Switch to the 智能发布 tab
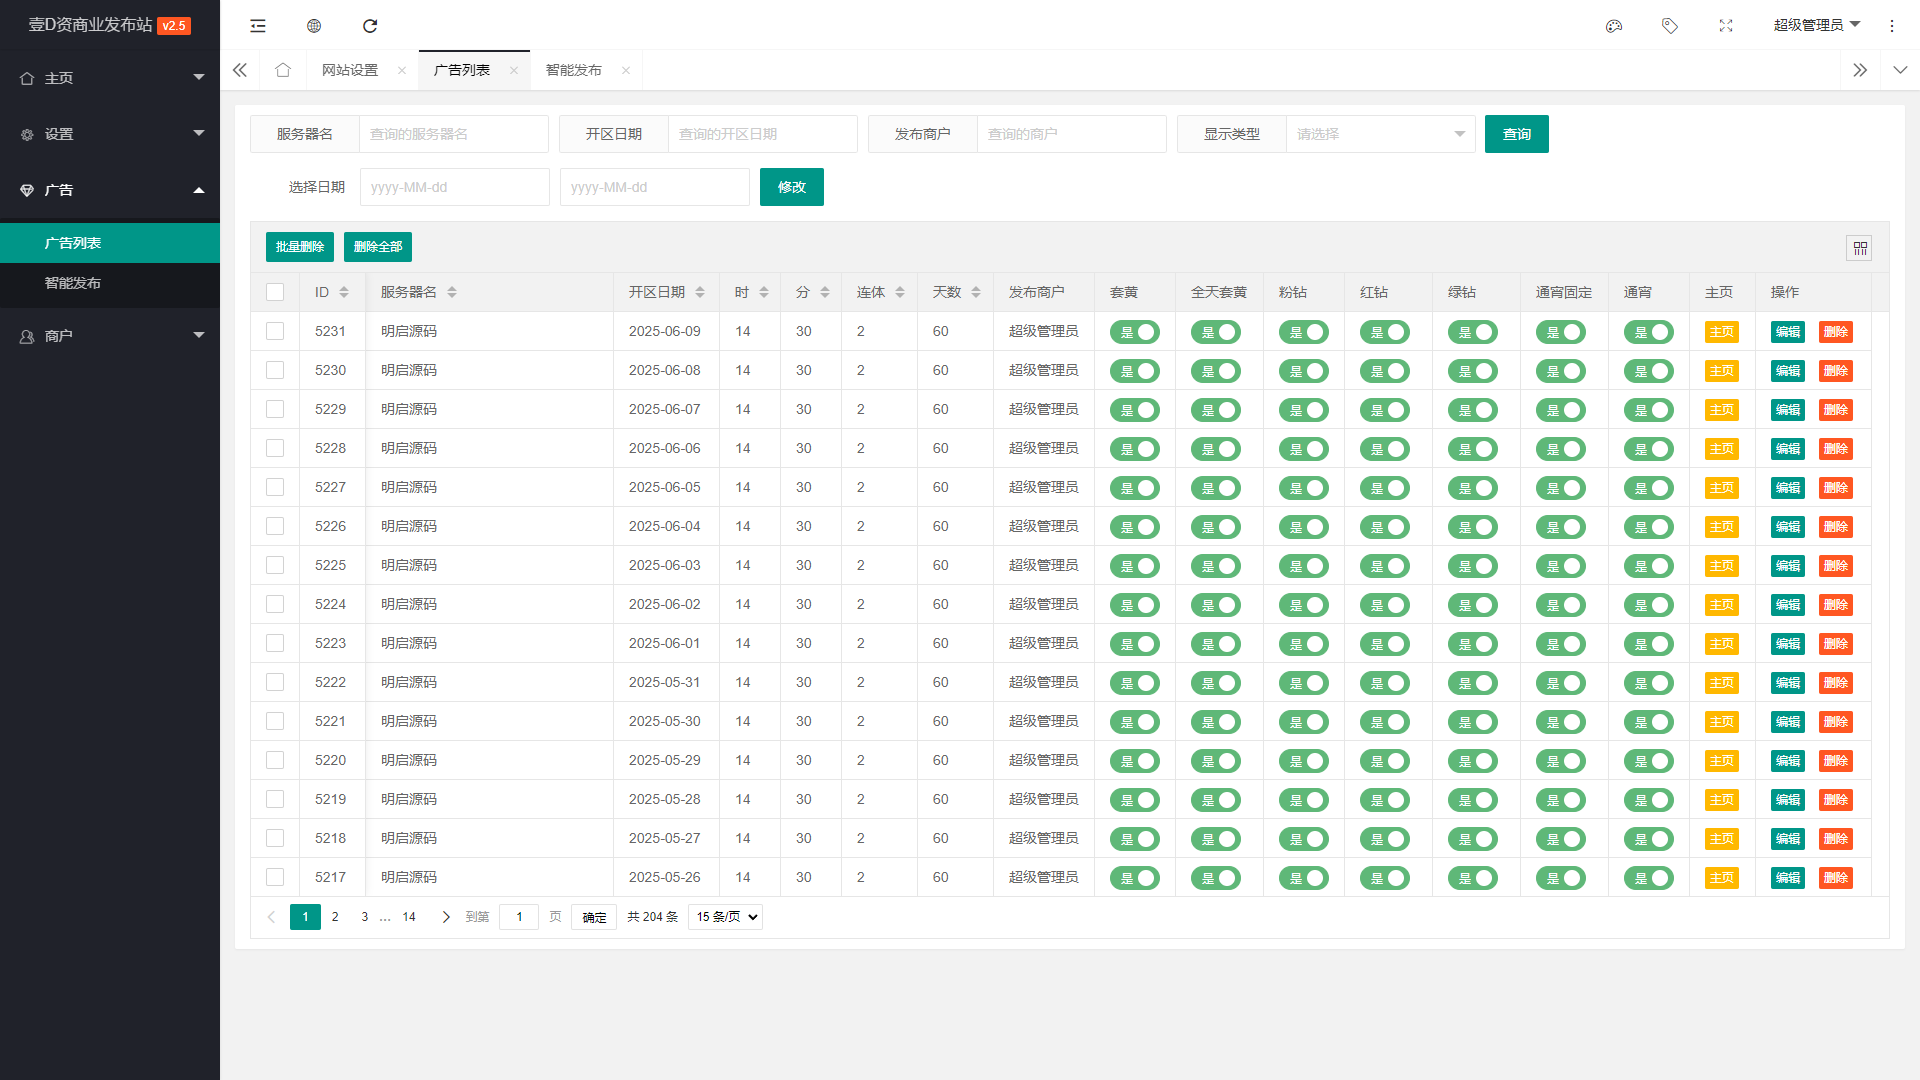The image size is (1920, 1080). [x=572, y=69]
